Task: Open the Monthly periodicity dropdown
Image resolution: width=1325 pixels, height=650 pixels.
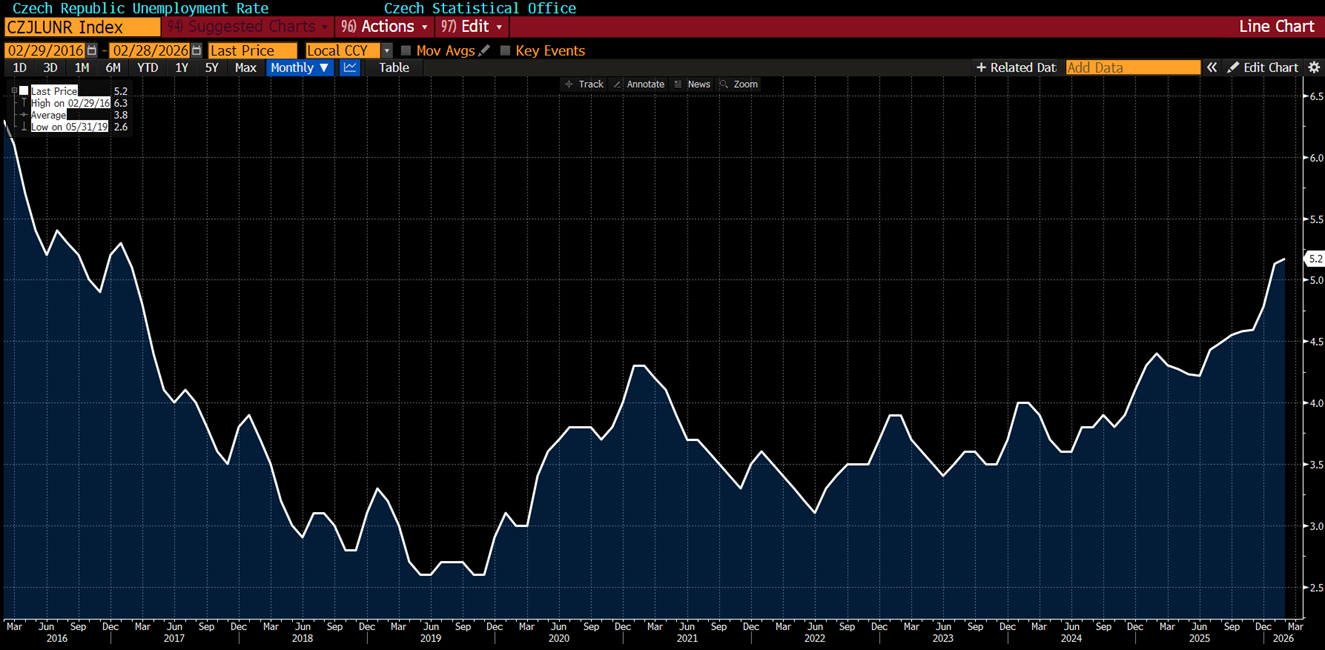Action: (300, 67)
